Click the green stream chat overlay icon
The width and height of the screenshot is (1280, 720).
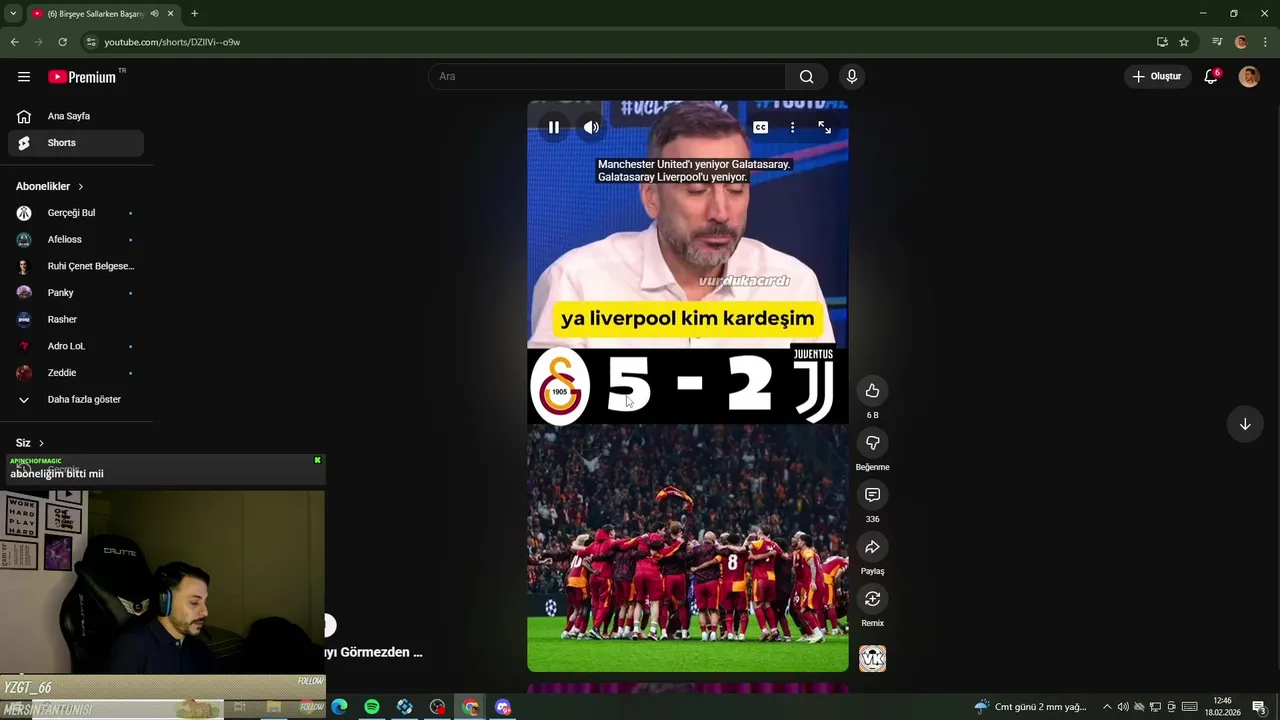click(x=318, y=460)
